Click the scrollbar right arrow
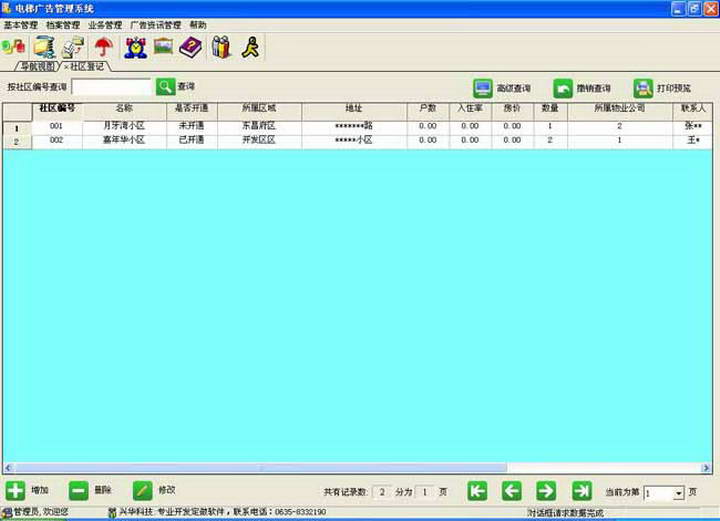The image size is (720, 521). coord(707,468)
